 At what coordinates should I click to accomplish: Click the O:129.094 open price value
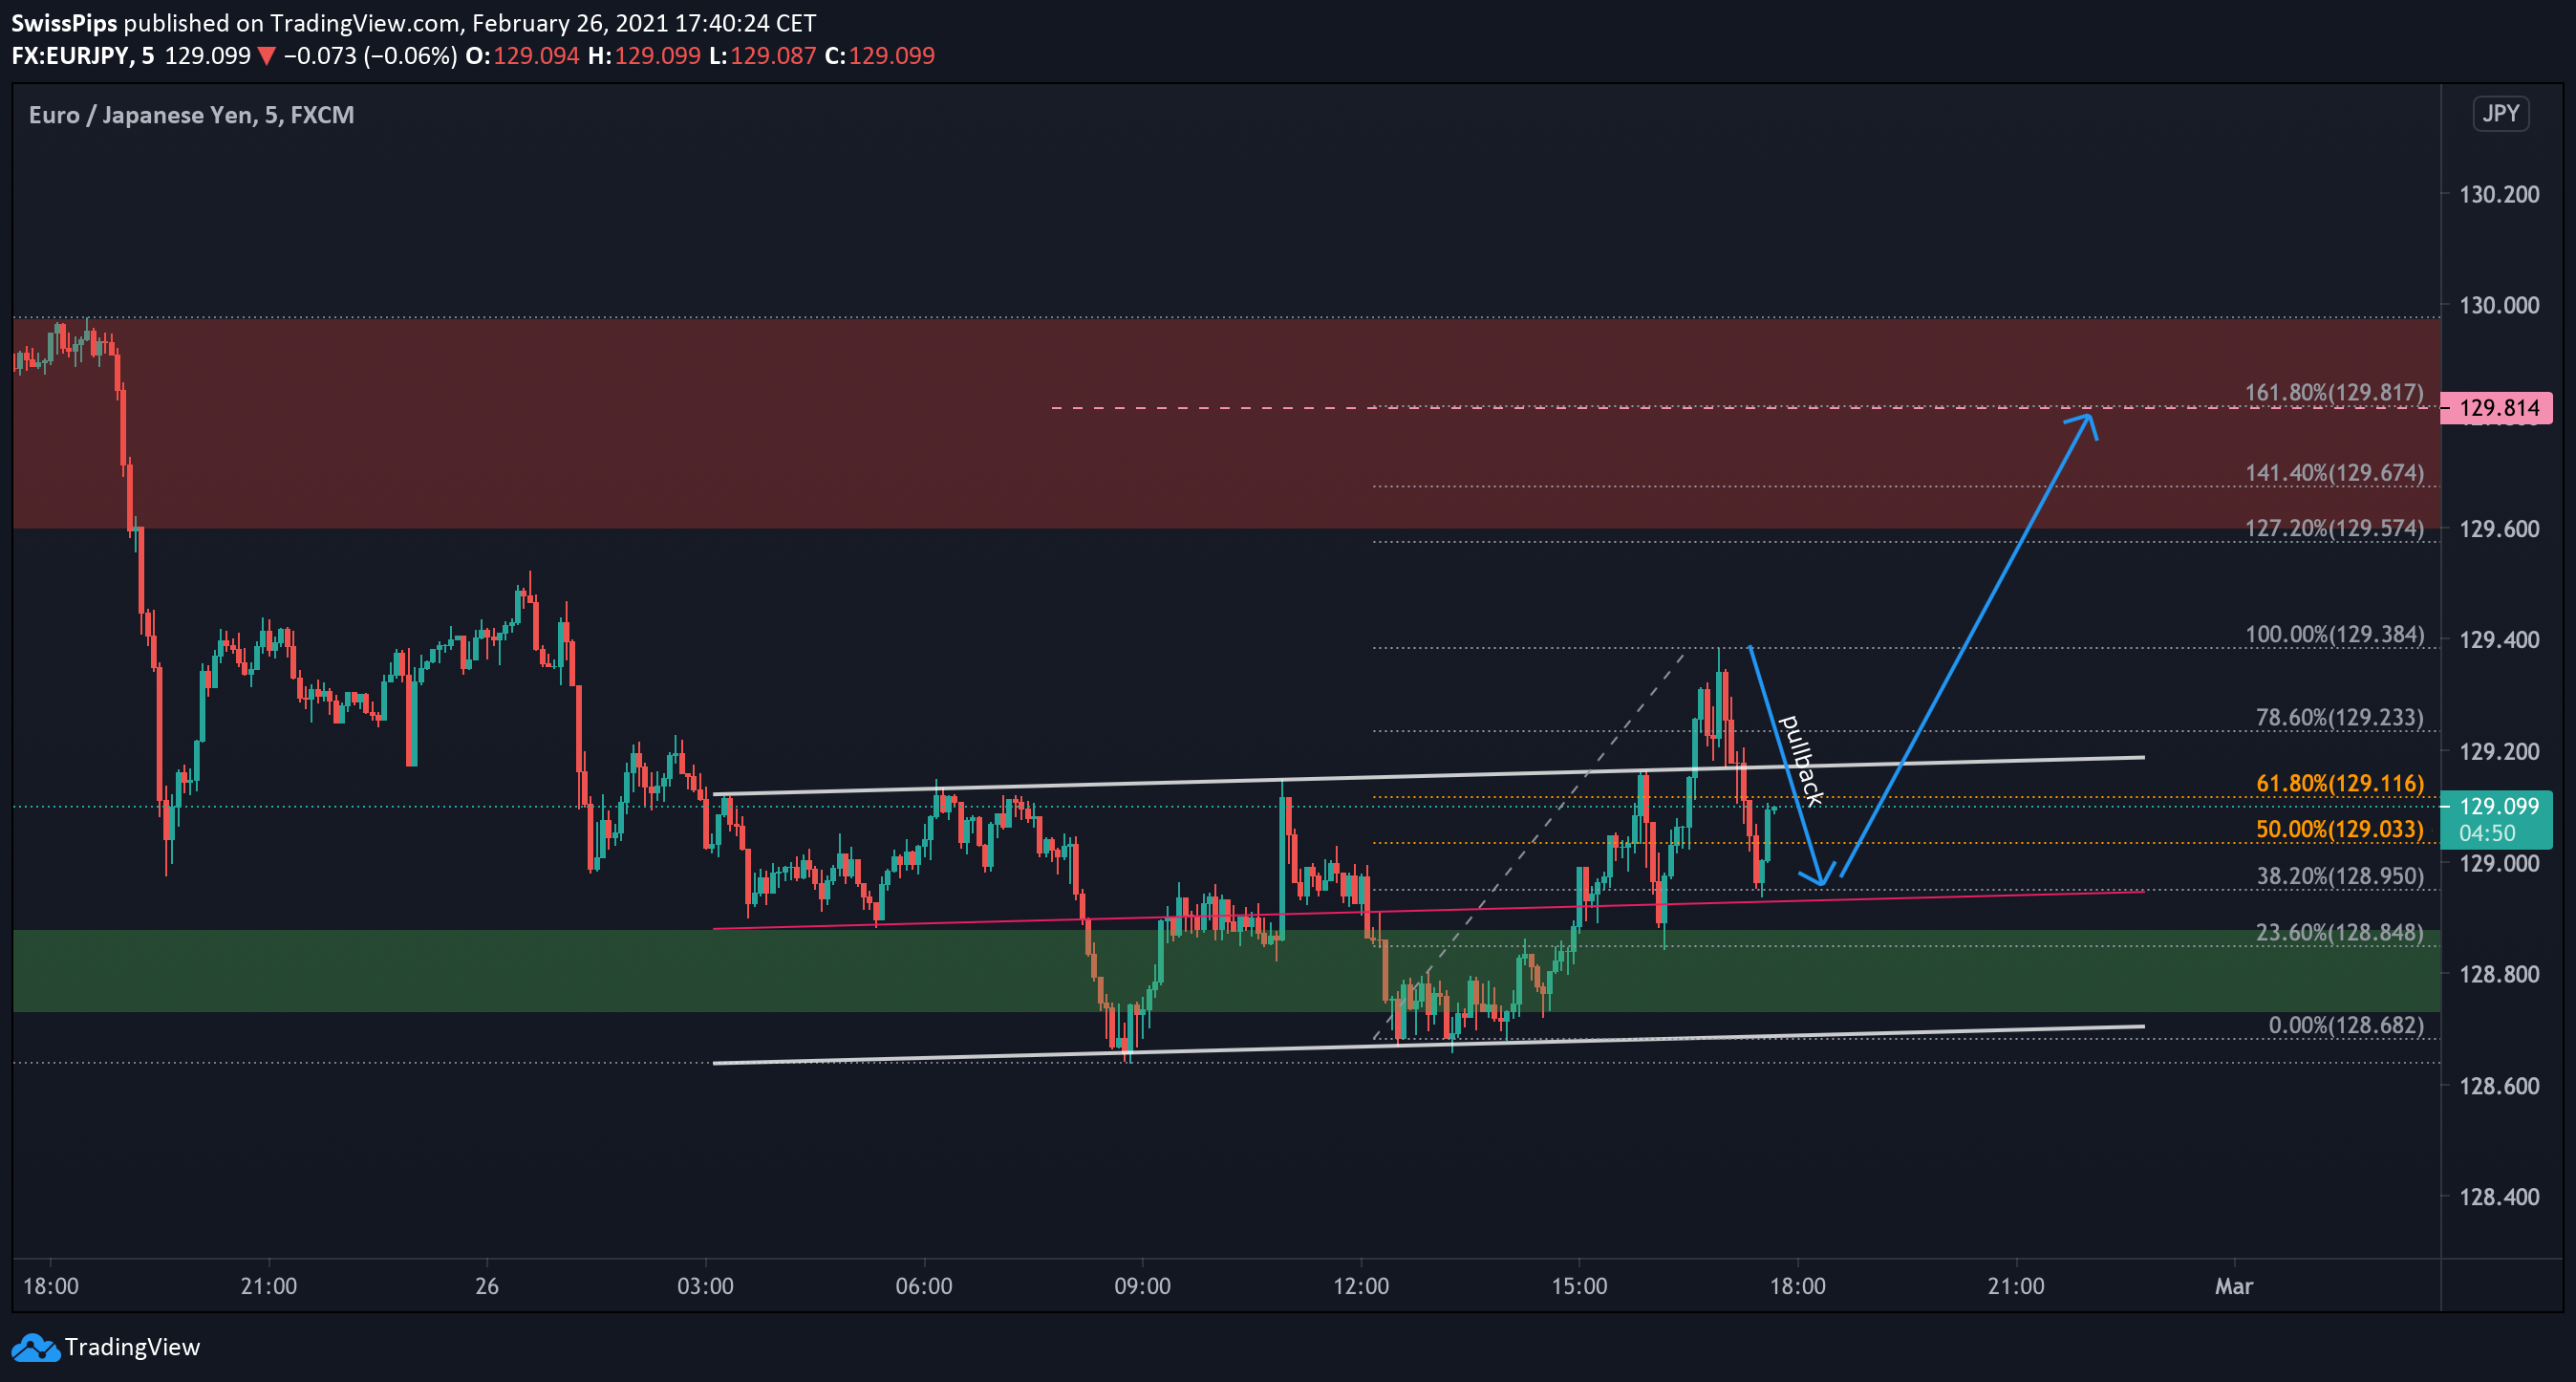[522, 55]
